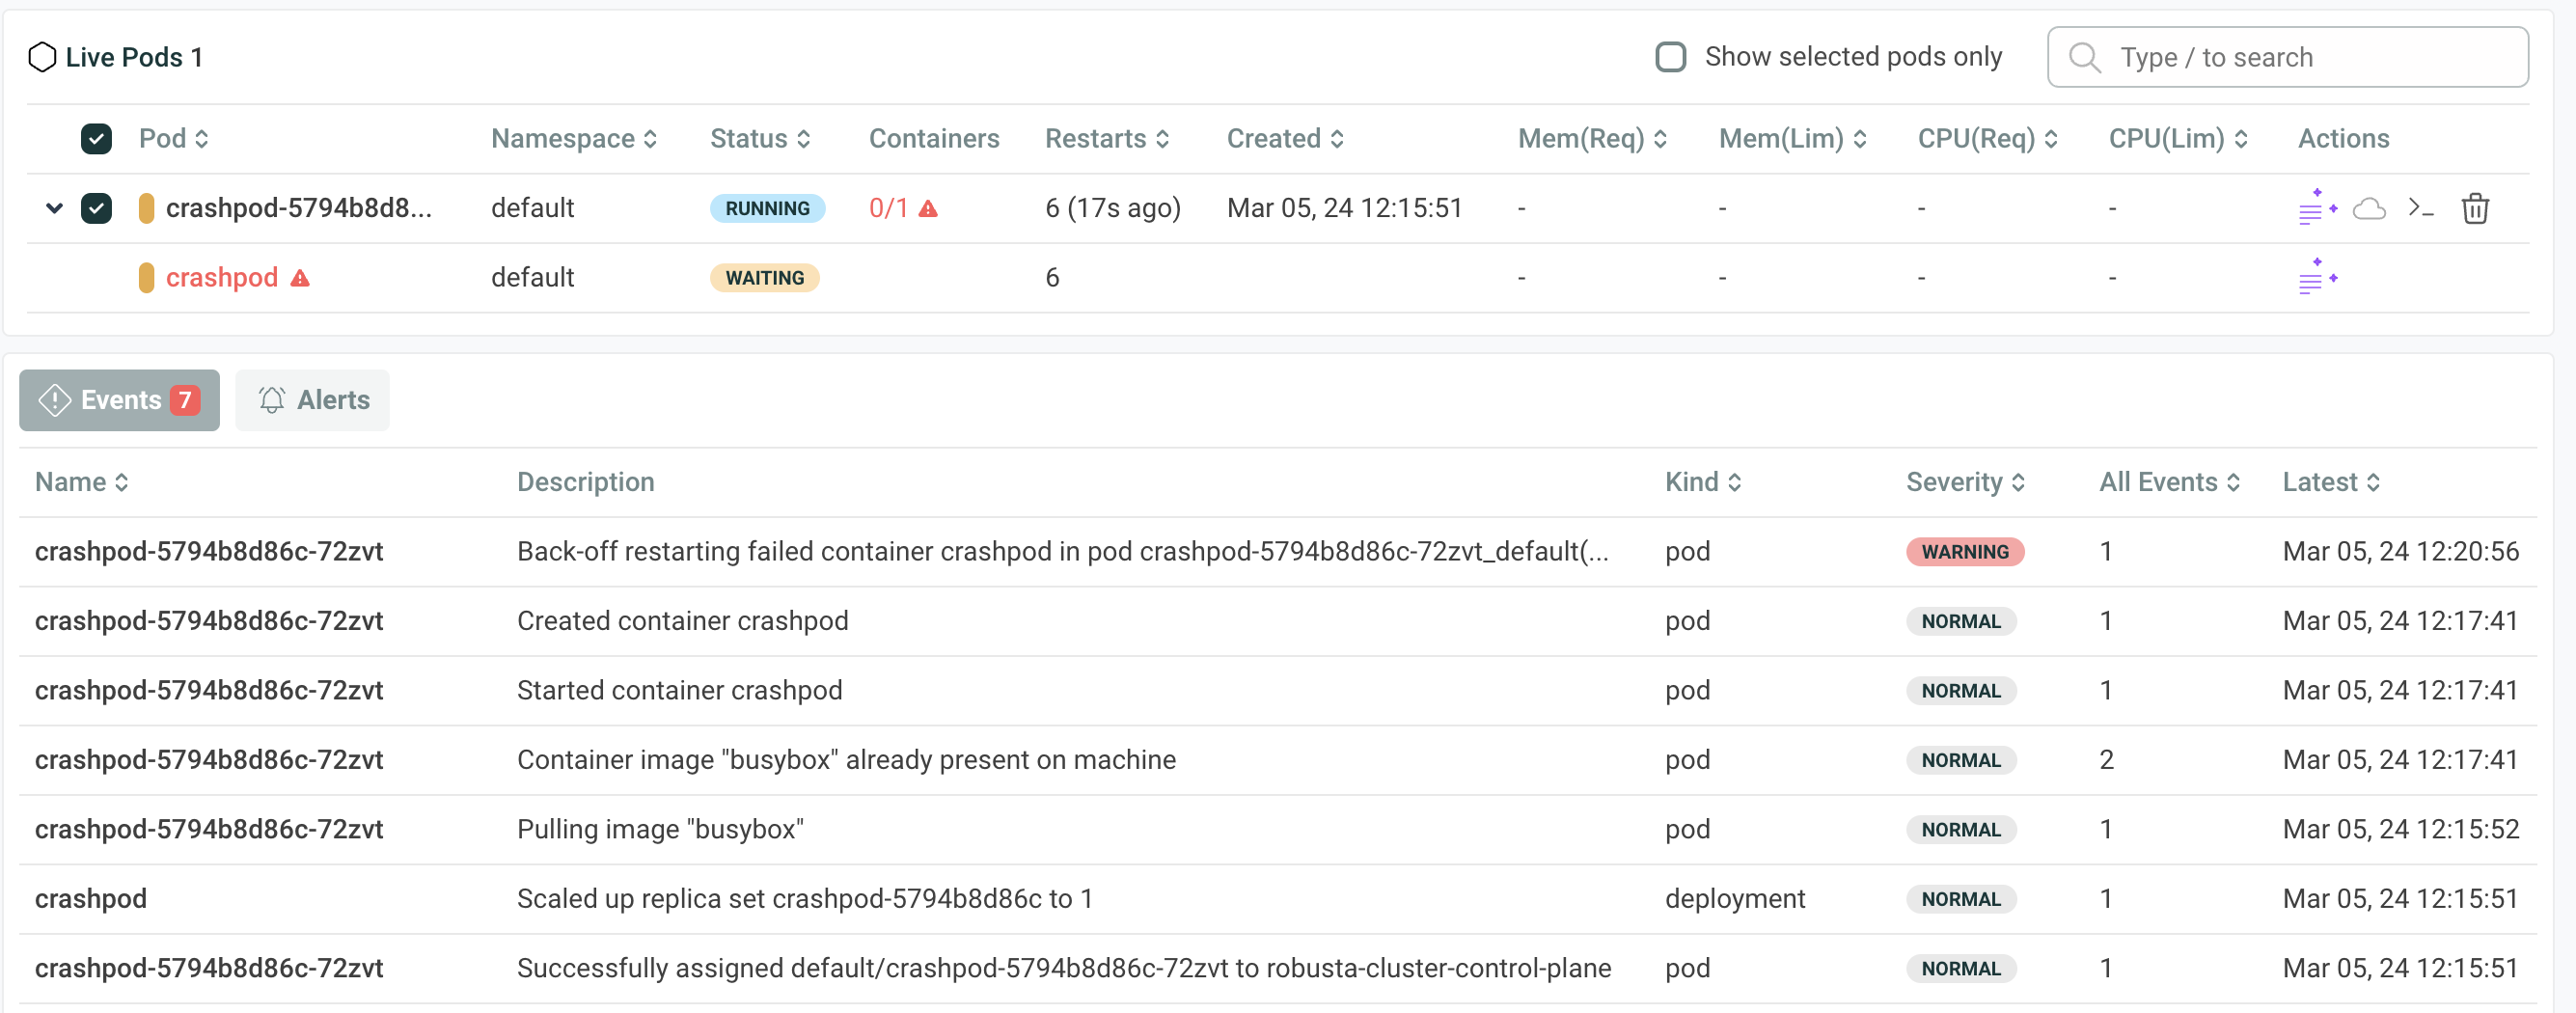
Task: Open terminal shell icon for the pod
Action: [2420, 208]
